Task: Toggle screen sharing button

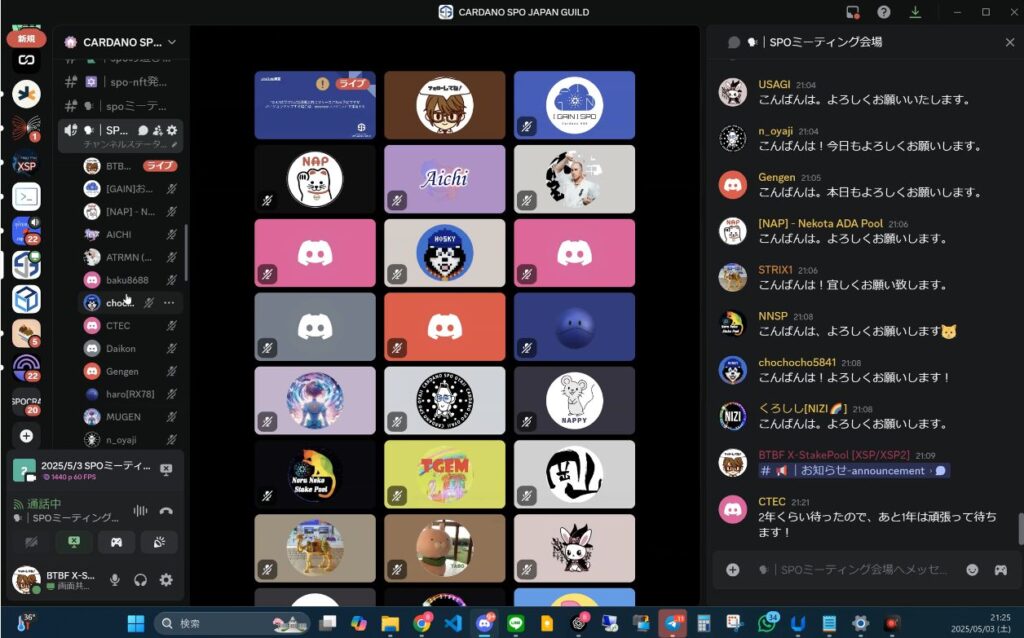Action: click(x=74, y=542)
